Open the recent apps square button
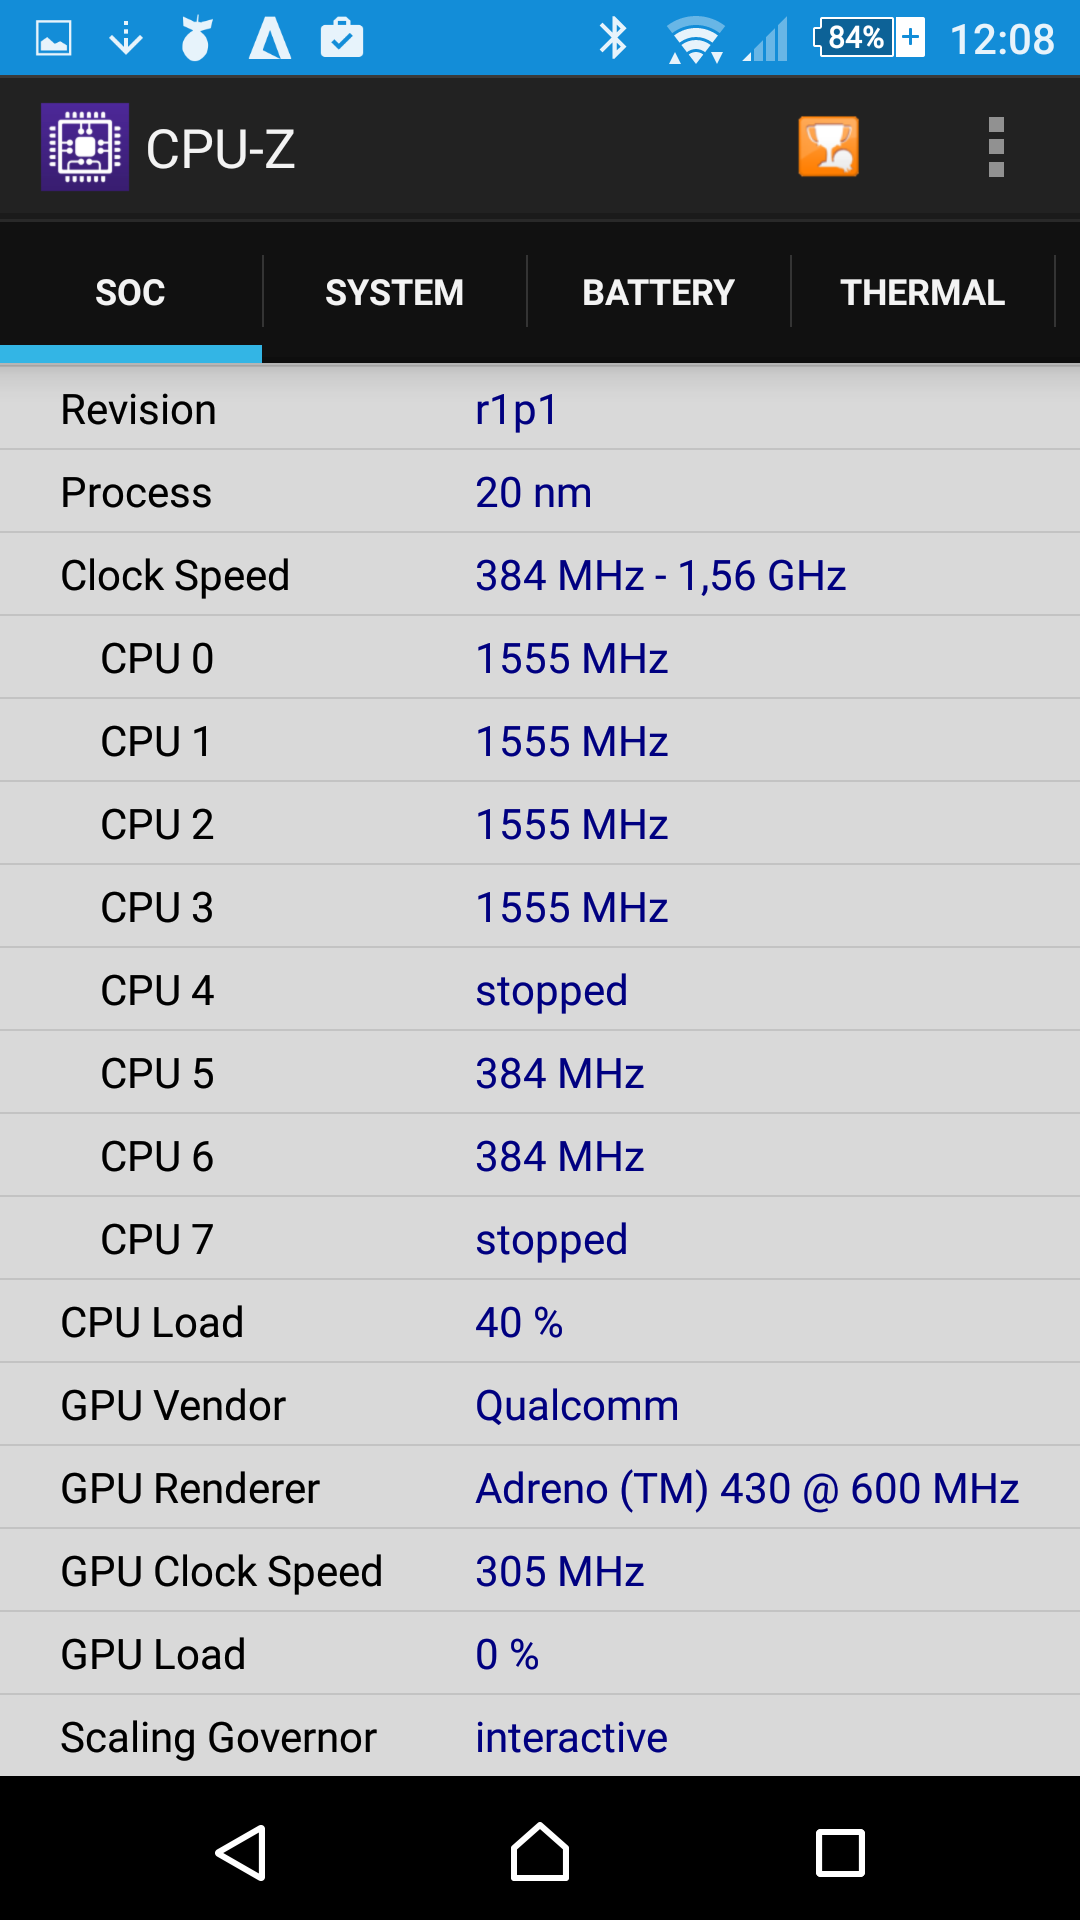1080x1920 pixels. (x=840, y=1853)
